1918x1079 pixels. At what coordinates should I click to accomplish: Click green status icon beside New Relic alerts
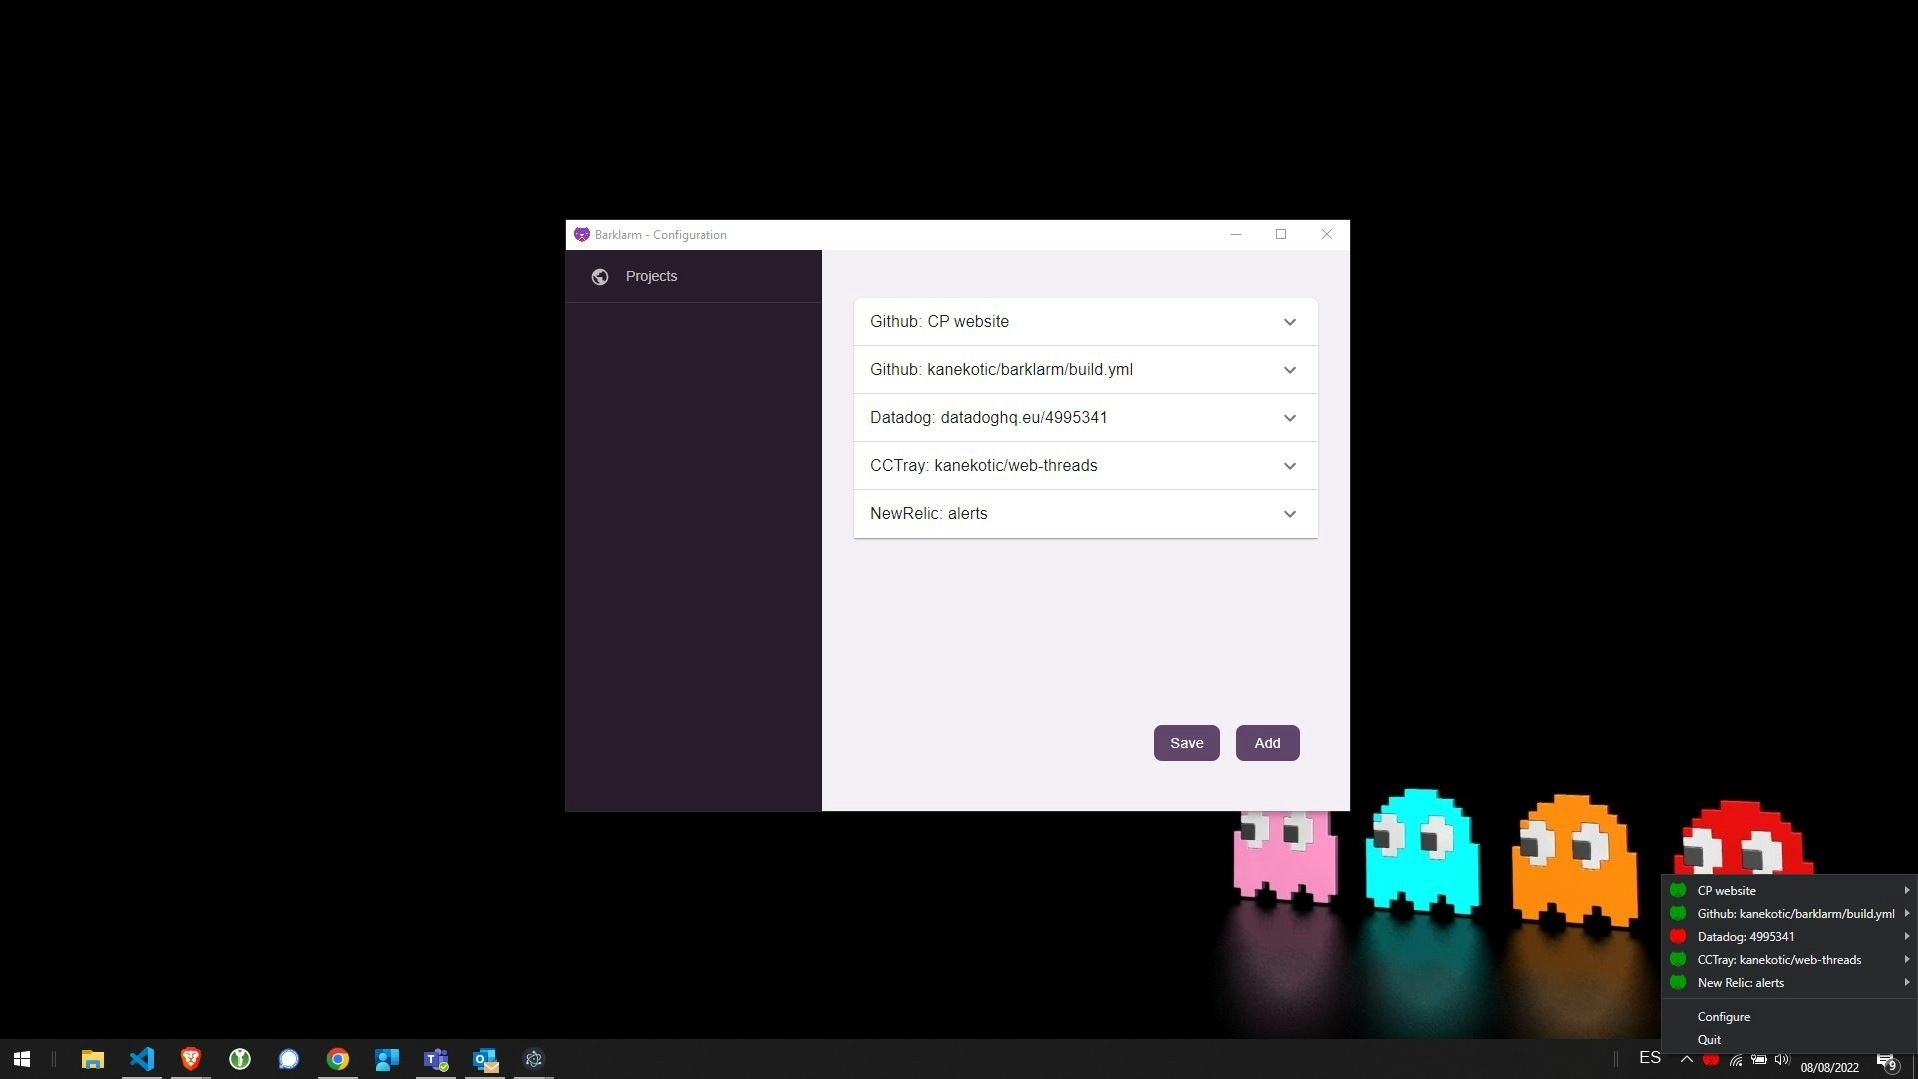(x=1678, y=982)
